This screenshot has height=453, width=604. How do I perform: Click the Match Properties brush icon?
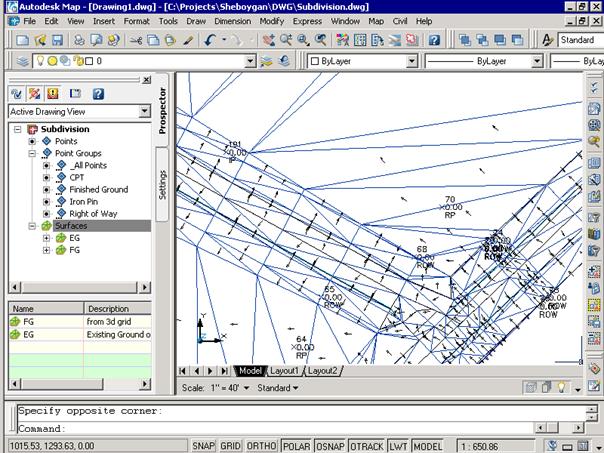pyautogui.click(x=187, y=40)
